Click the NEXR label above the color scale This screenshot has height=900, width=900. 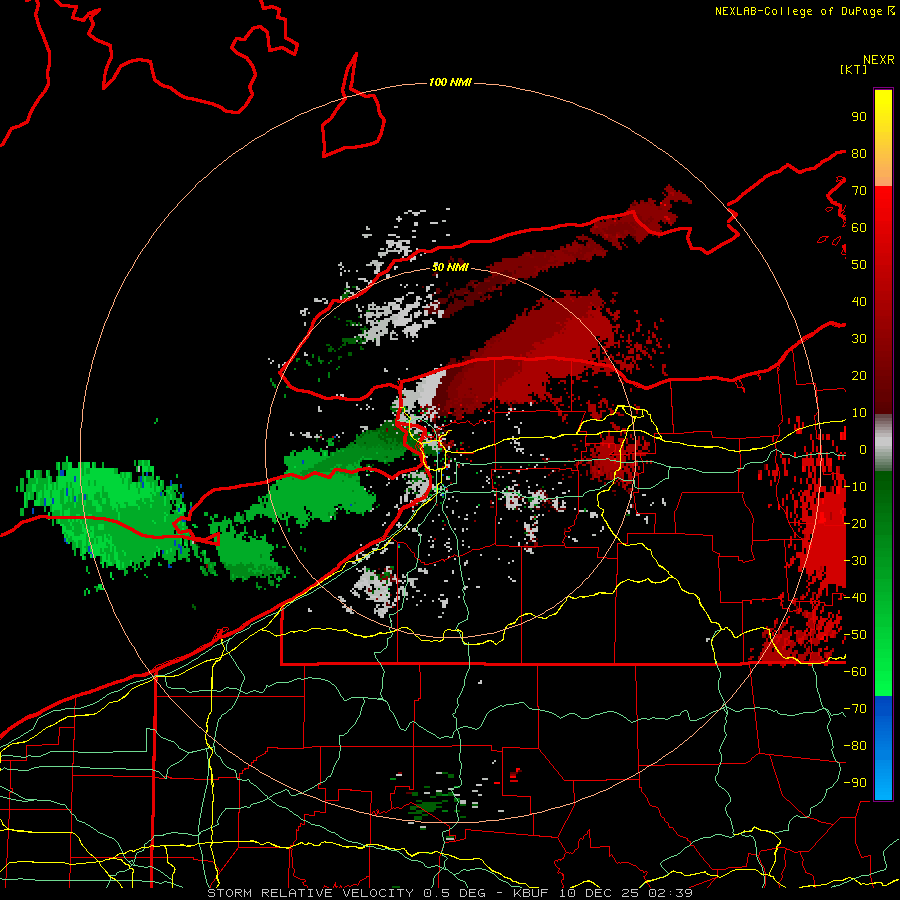click(879, 60)
